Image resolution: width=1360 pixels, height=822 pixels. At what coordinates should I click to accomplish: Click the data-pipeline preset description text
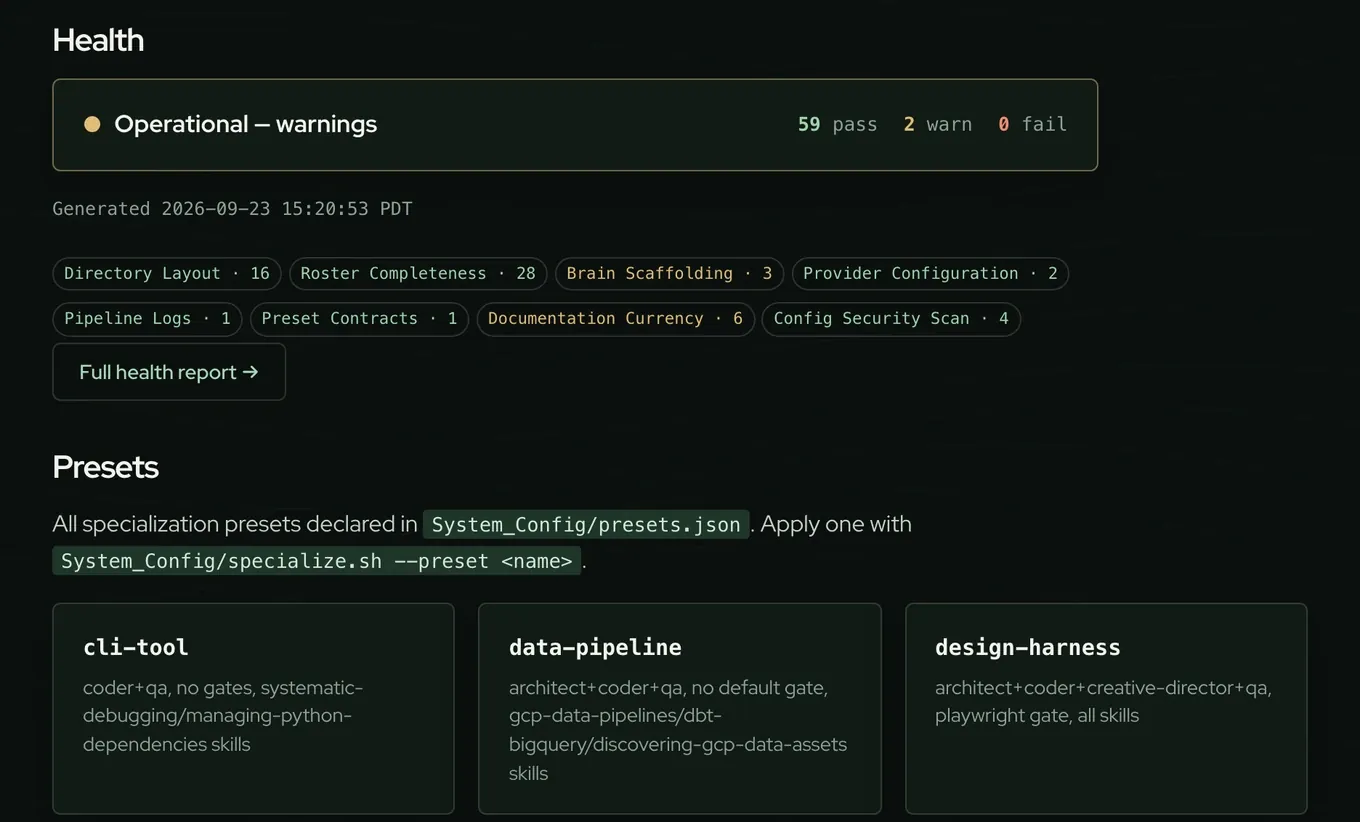point(678,730)
